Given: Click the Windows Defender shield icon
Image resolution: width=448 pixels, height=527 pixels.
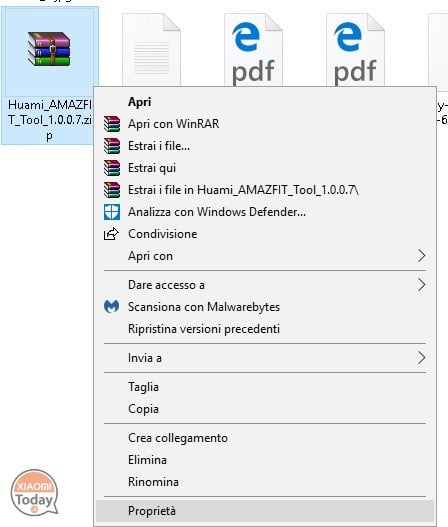Looking at the screenshot, I should (112, 212).
